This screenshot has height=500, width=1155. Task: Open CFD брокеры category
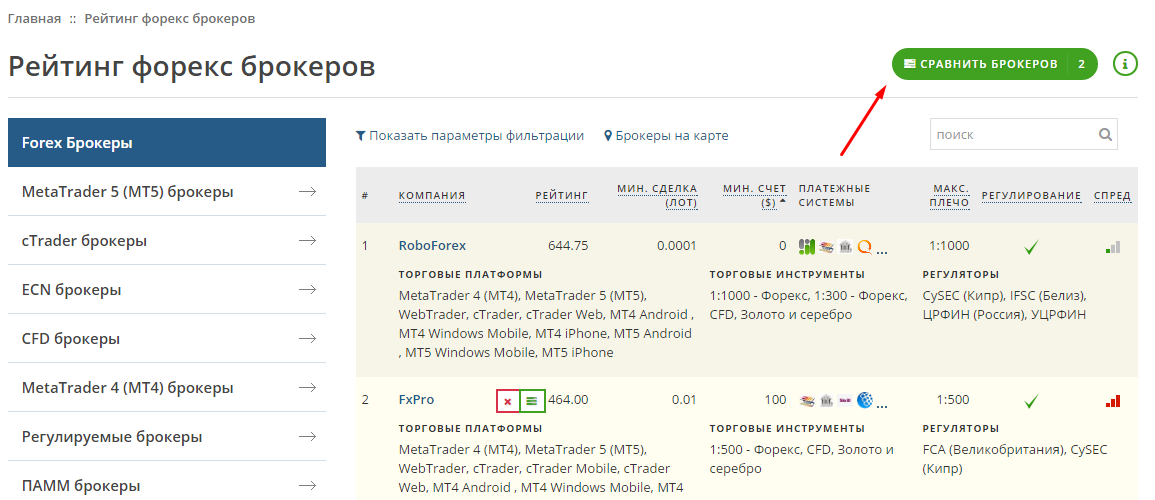(167, 339)
